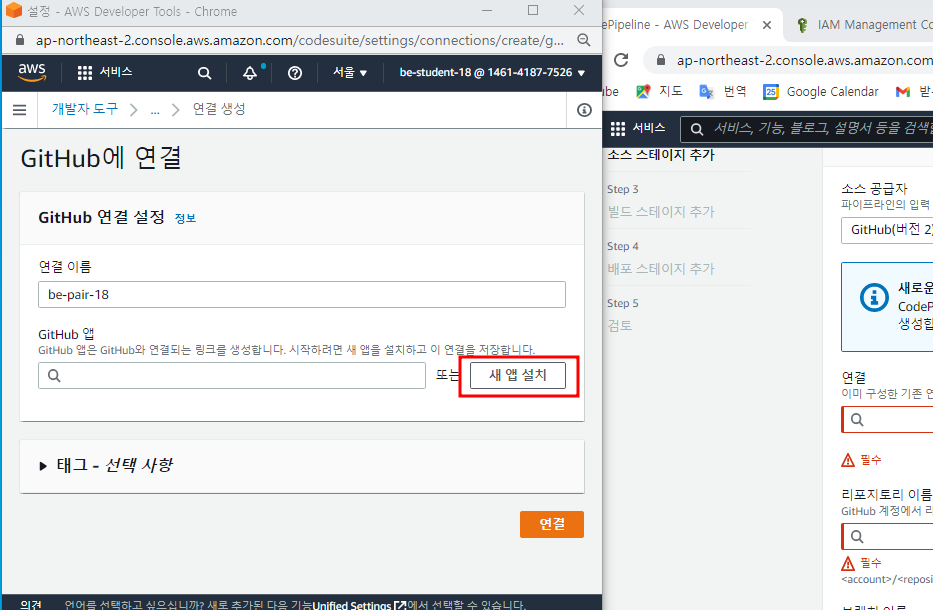Open the Google Calendar bookmark
The image size is (933, 610).
pyautogui.click(x=821, y=92)
